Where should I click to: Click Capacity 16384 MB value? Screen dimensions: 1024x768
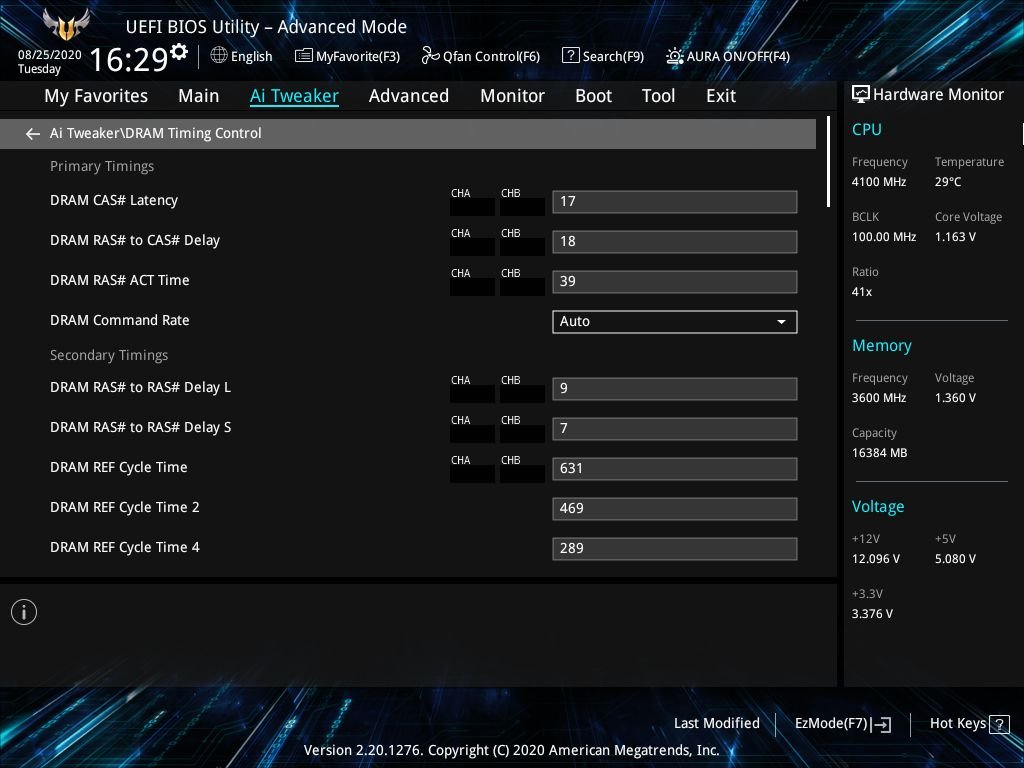click(x=879, y=453)
